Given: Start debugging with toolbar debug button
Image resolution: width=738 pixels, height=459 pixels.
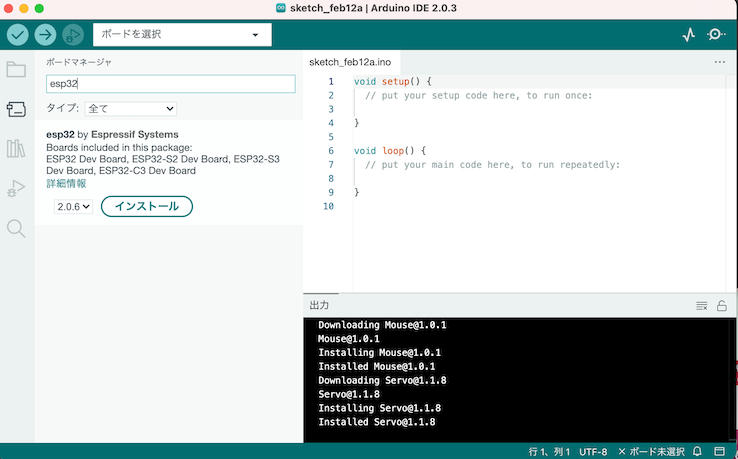Looking at the screenshot, I should (73, 34).
